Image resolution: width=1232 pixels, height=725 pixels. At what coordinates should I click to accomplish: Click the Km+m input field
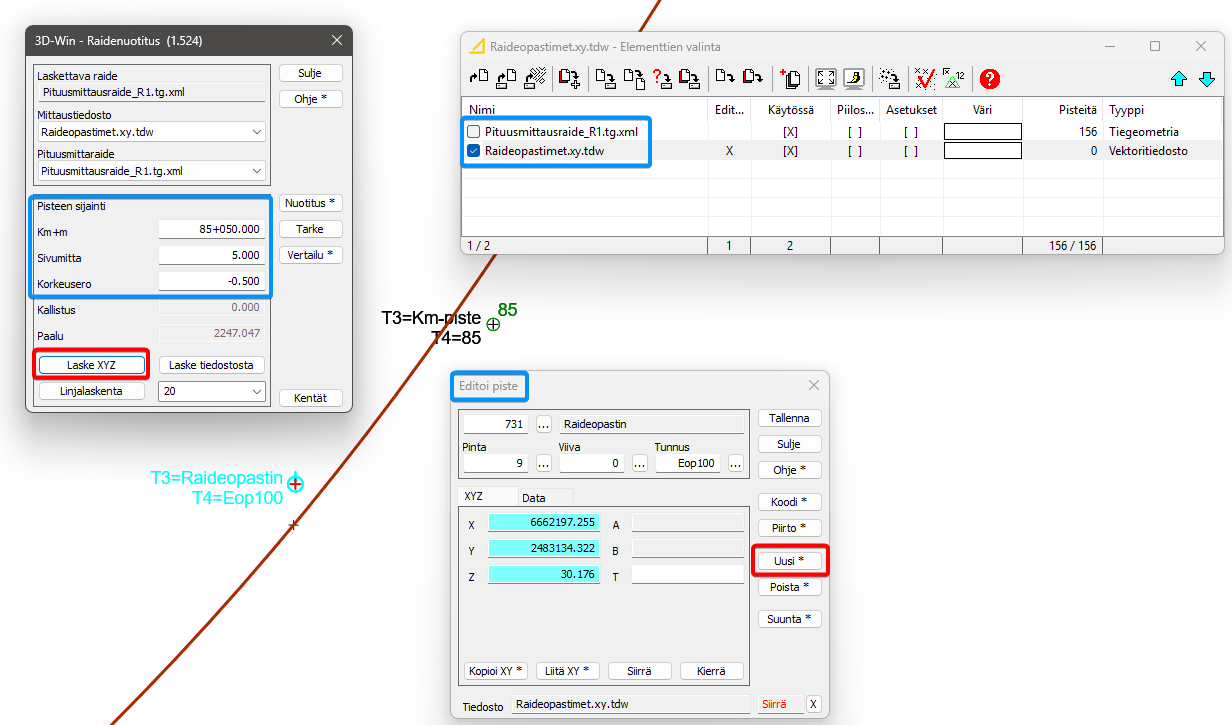[x=211, y=230]
